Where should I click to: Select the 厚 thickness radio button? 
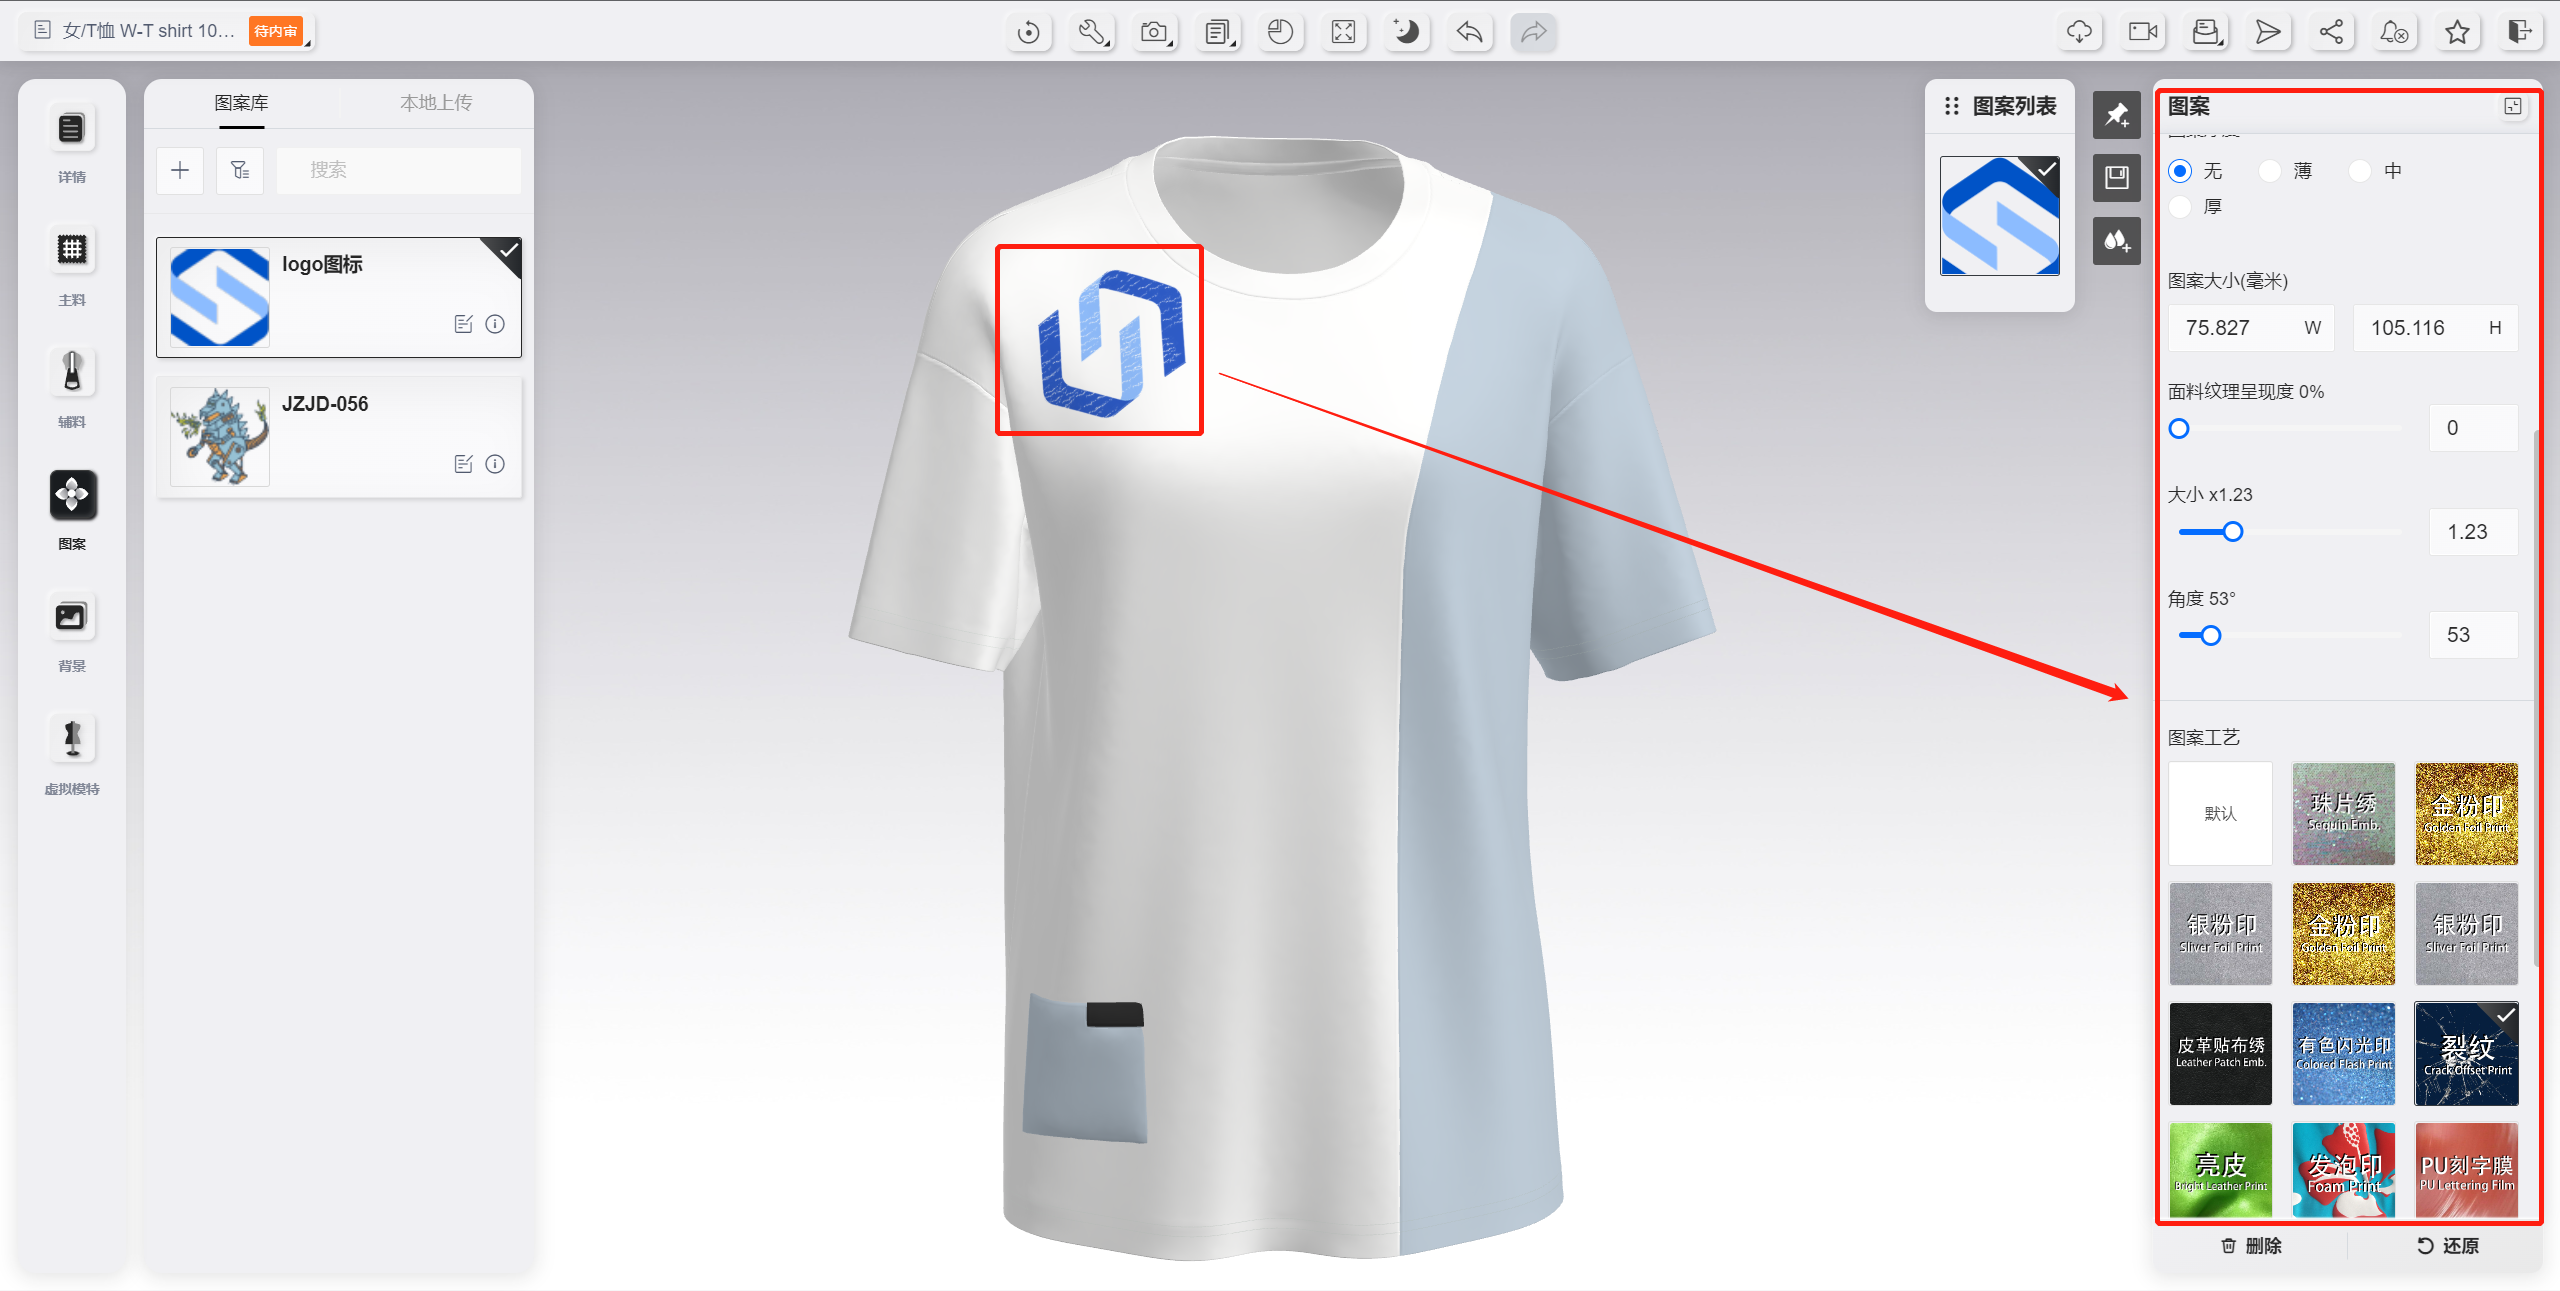(2181, 207)
